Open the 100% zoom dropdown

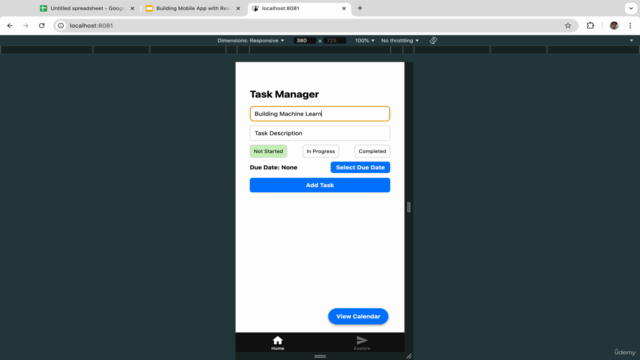click(364, 40)
